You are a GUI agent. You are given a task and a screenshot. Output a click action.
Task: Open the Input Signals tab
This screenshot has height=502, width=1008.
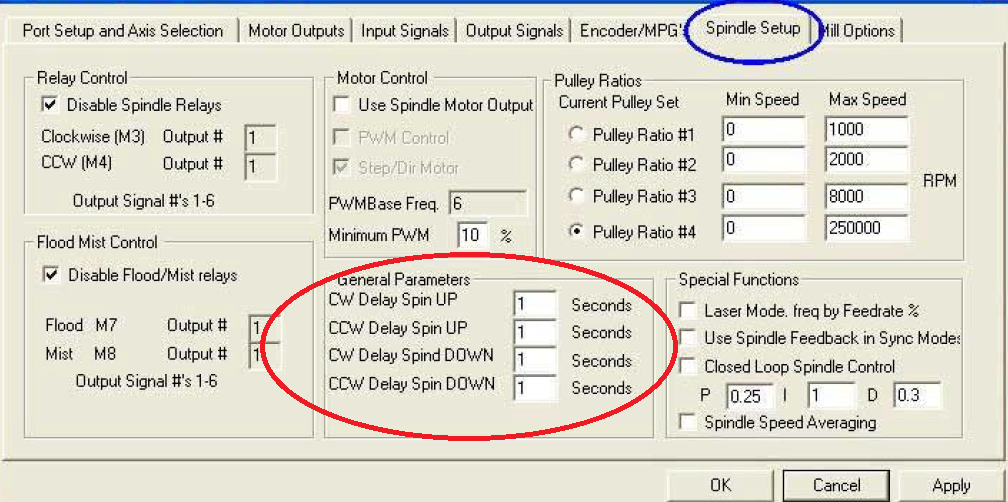404,31
